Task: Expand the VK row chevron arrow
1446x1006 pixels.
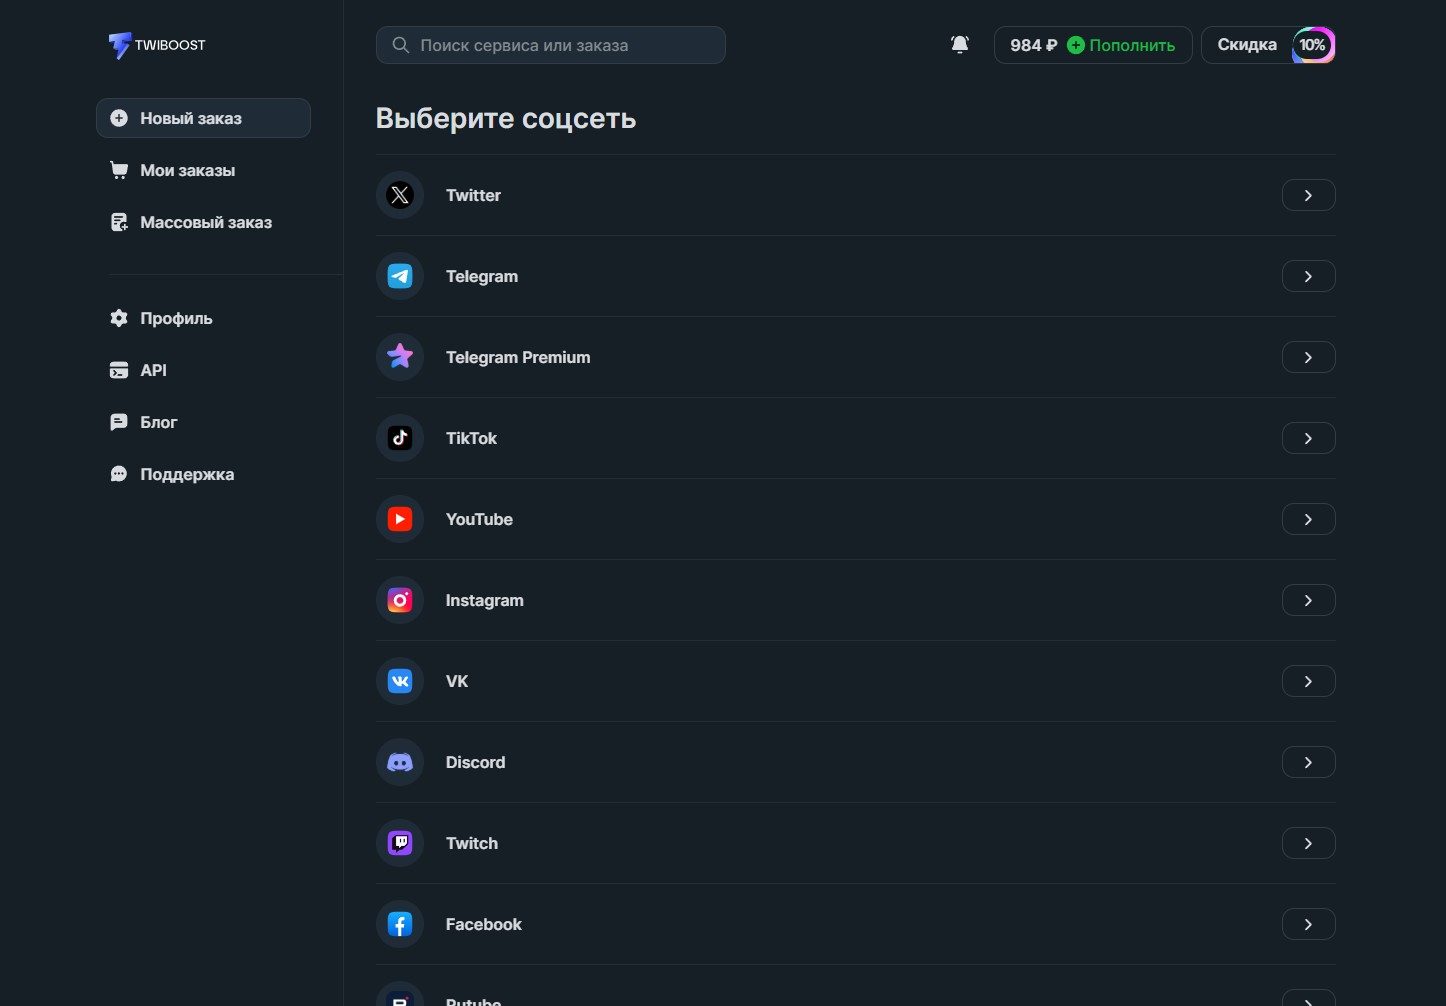Action: click(1308, 681)
